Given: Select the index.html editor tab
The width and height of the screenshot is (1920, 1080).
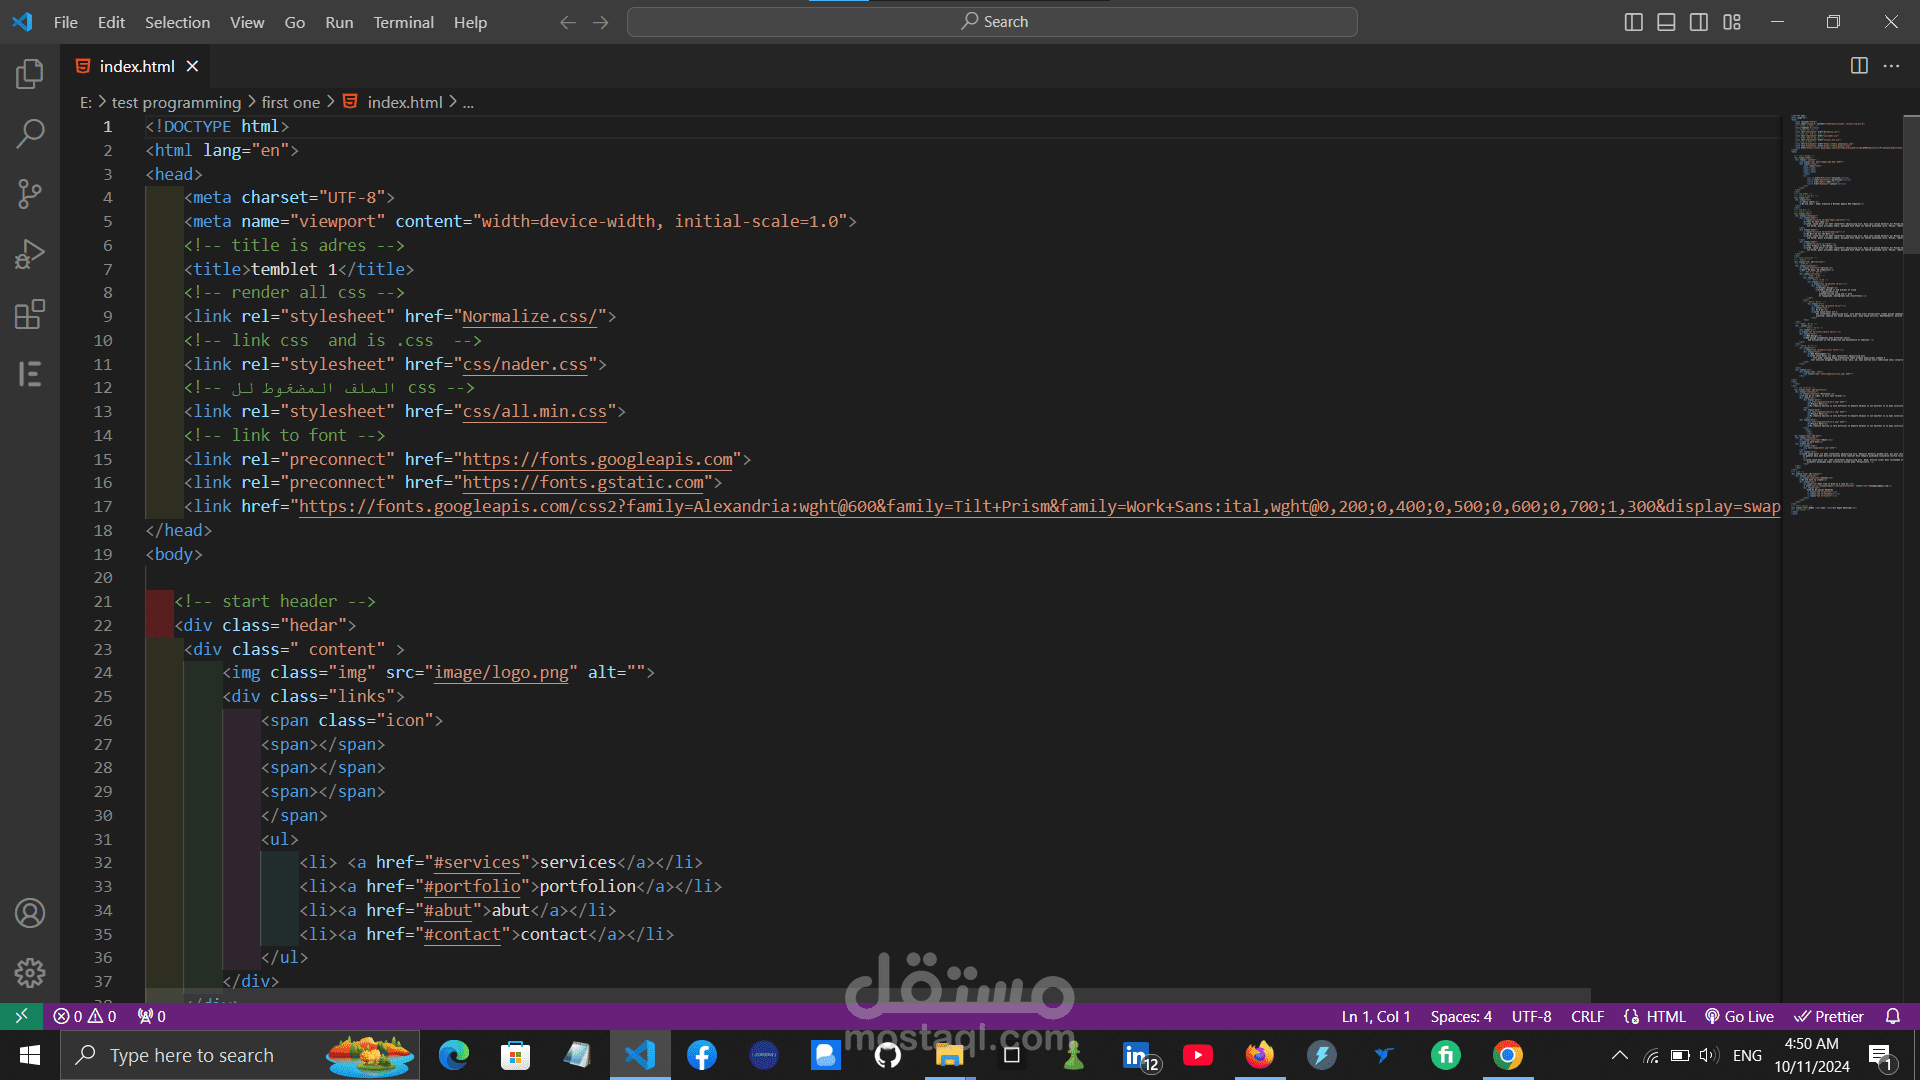Looking at the screenshot, I should click(x=136, y=66).
